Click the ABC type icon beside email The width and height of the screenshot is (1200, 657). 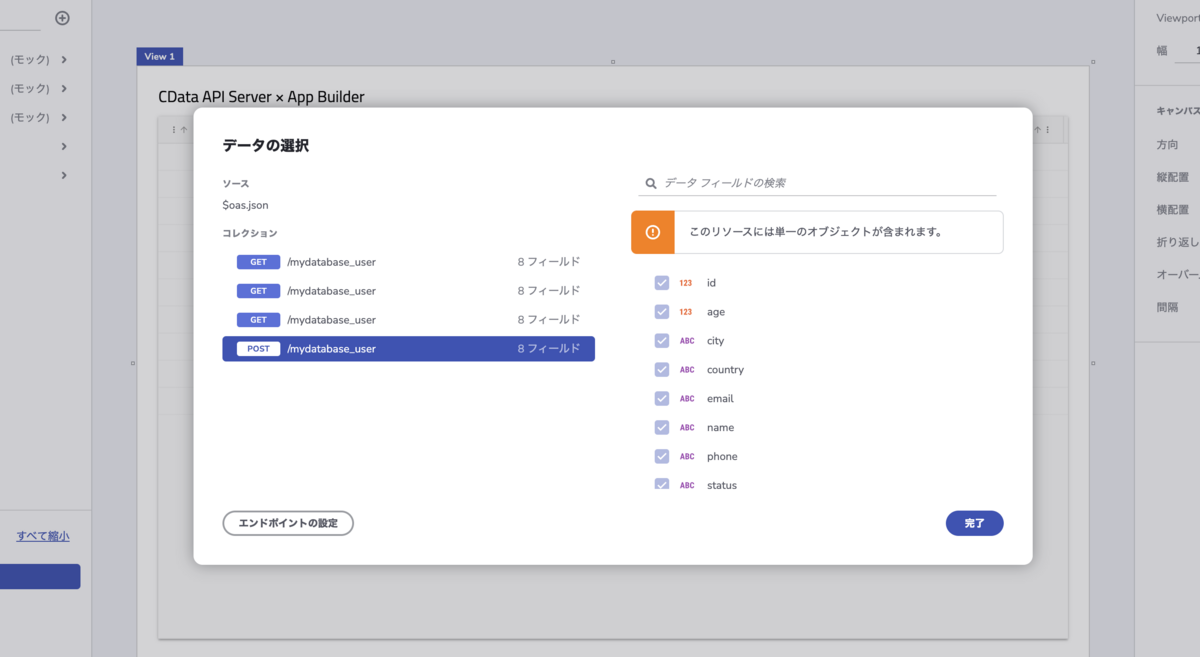pos(687,399)
